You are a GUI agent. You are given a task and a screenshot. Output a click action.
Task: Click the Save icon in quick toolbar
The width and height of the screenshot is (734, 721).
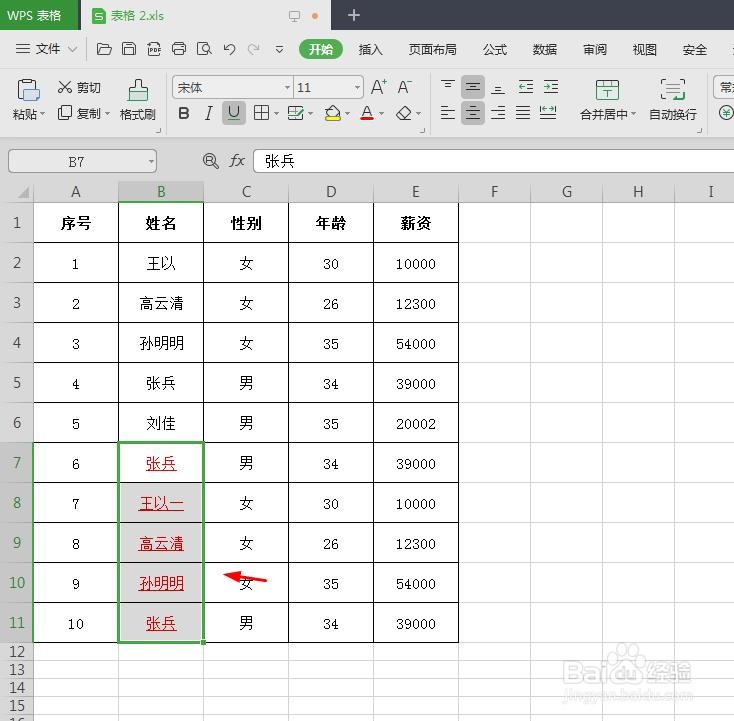tap(129, 49)
